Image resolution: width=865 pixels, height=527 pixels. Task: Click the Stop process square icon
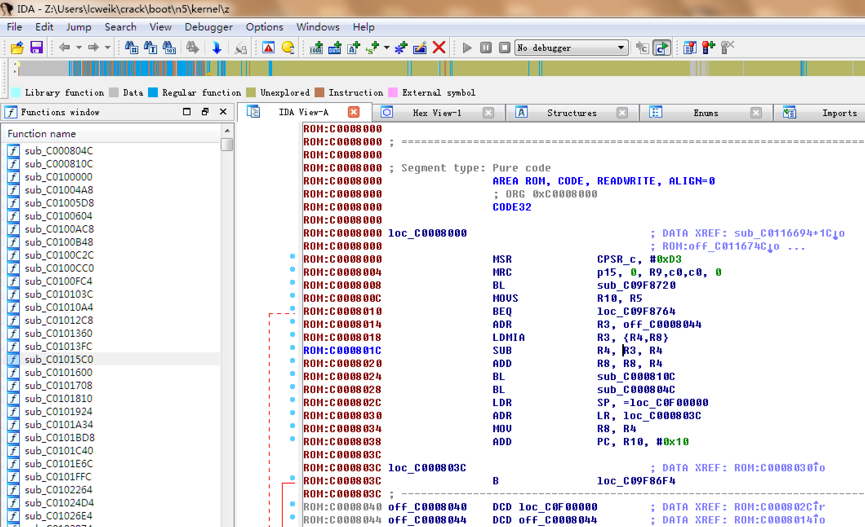click(504, 48)
